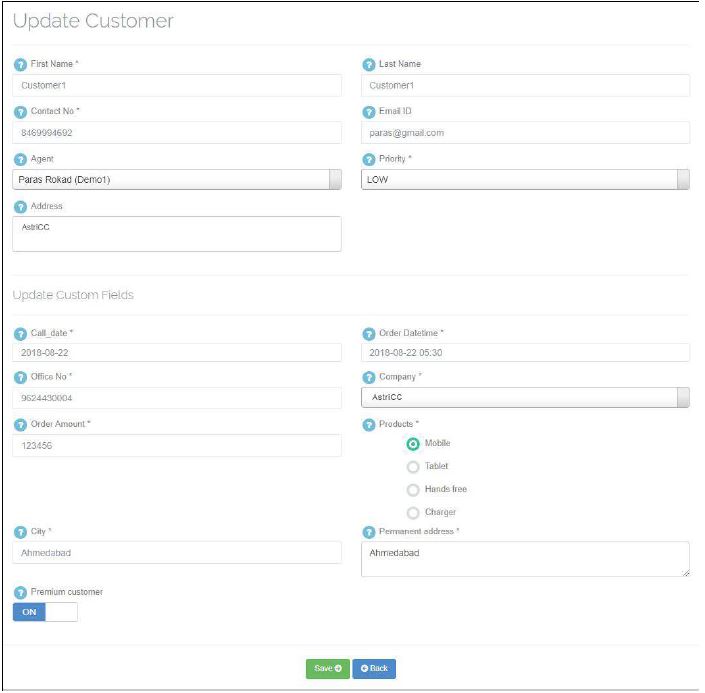Click the help icon beside First Name
Viewport: 705px width, 693px height.
click(x=20, y=64)
